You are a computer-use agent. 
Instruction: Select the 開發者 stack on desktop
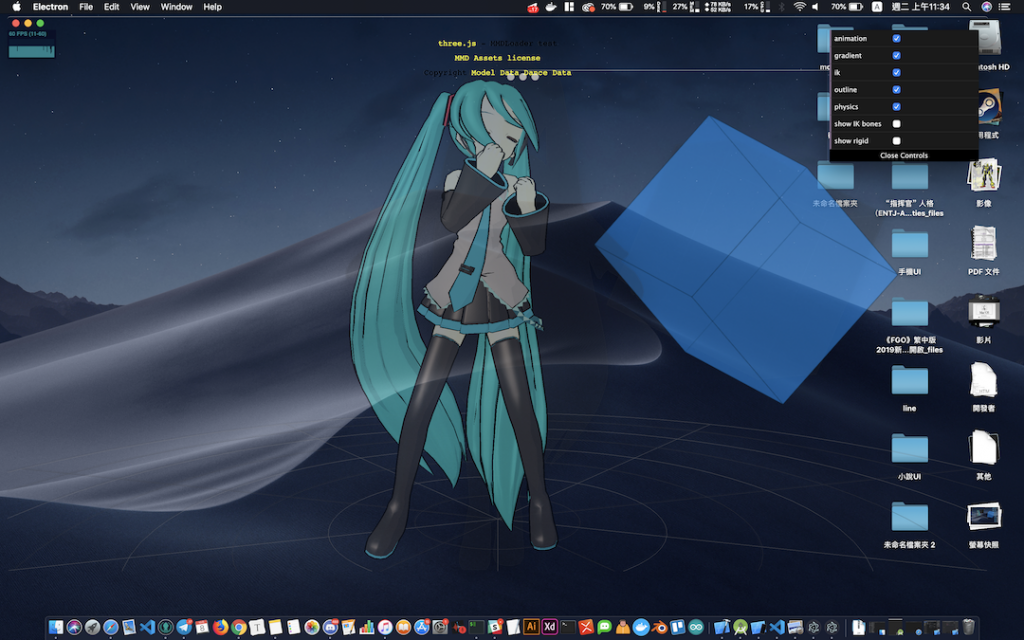[x=984, y=387]
